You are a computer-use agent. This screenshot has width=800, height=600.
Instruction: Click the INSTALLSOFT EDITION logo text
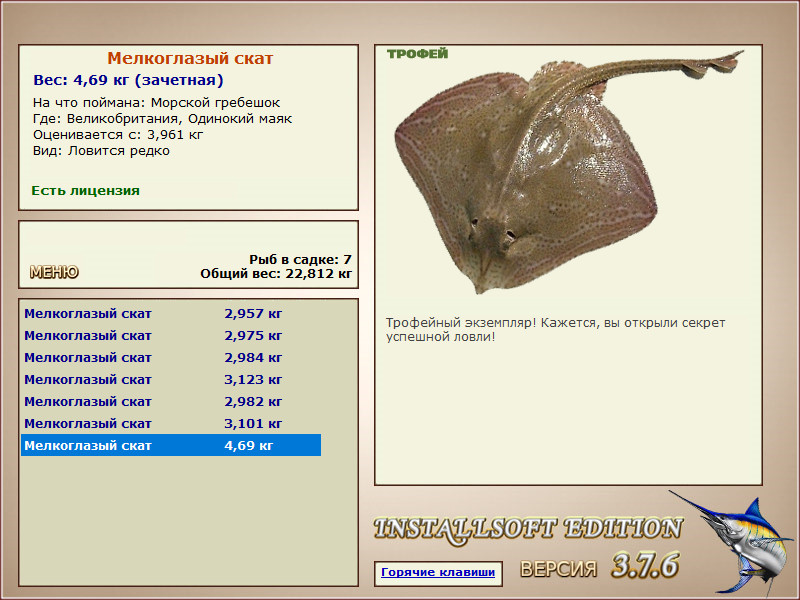(x=528, y=530)
